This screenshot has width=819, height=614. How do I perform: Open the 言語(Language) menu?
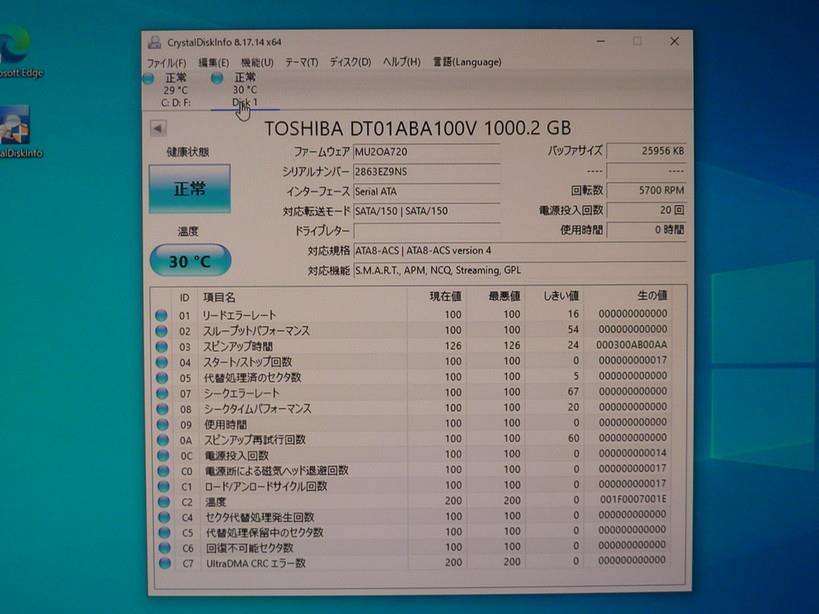tap(467, 62)
